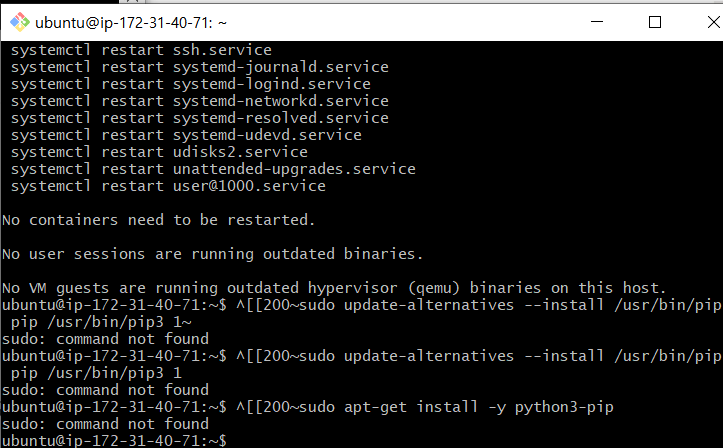Screen dimensions: 723x448
Task: Maximize the terminal window
Action: (x=655, y=22)
